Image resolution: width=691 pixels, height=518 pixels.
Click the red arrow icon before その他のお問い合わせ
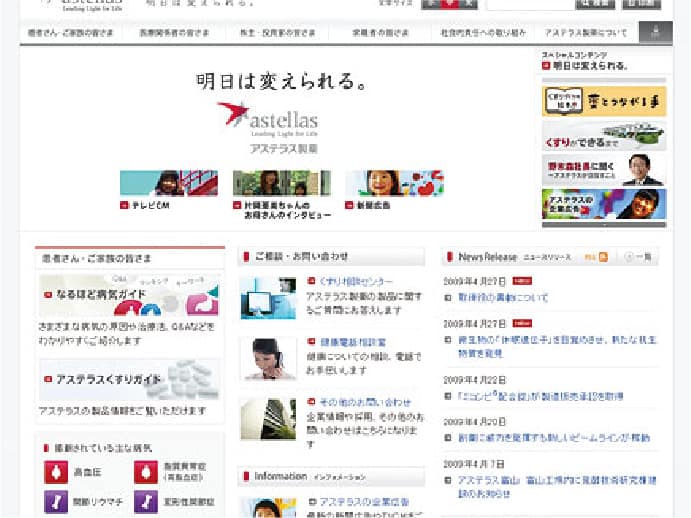click(x=311, y=402)
